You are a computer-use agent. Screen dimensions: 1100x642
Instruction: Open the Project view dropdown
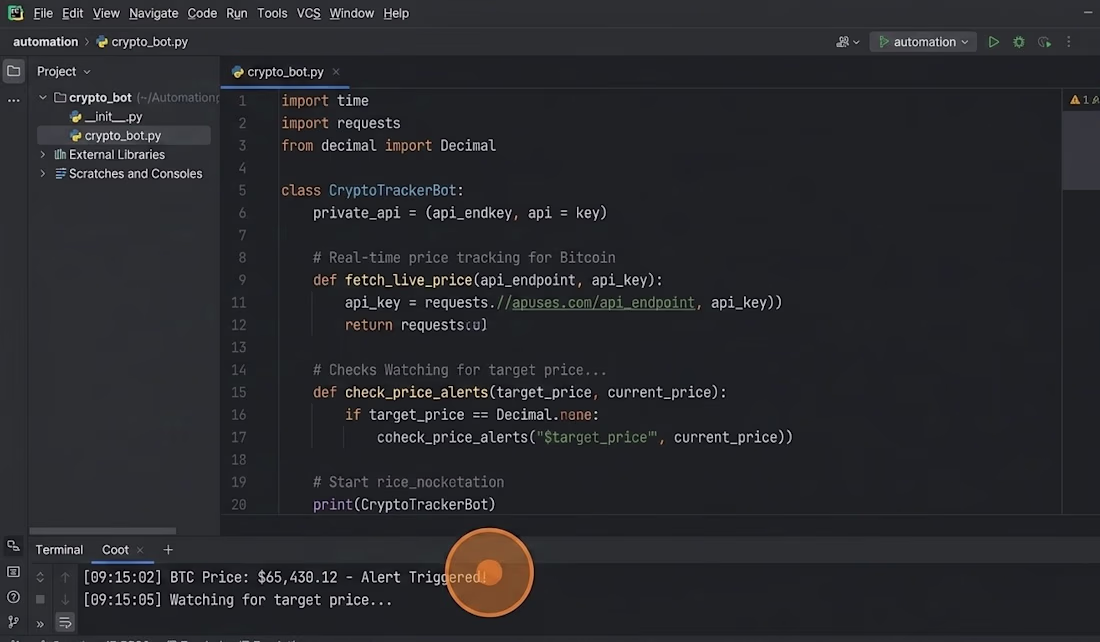(64, 72)
